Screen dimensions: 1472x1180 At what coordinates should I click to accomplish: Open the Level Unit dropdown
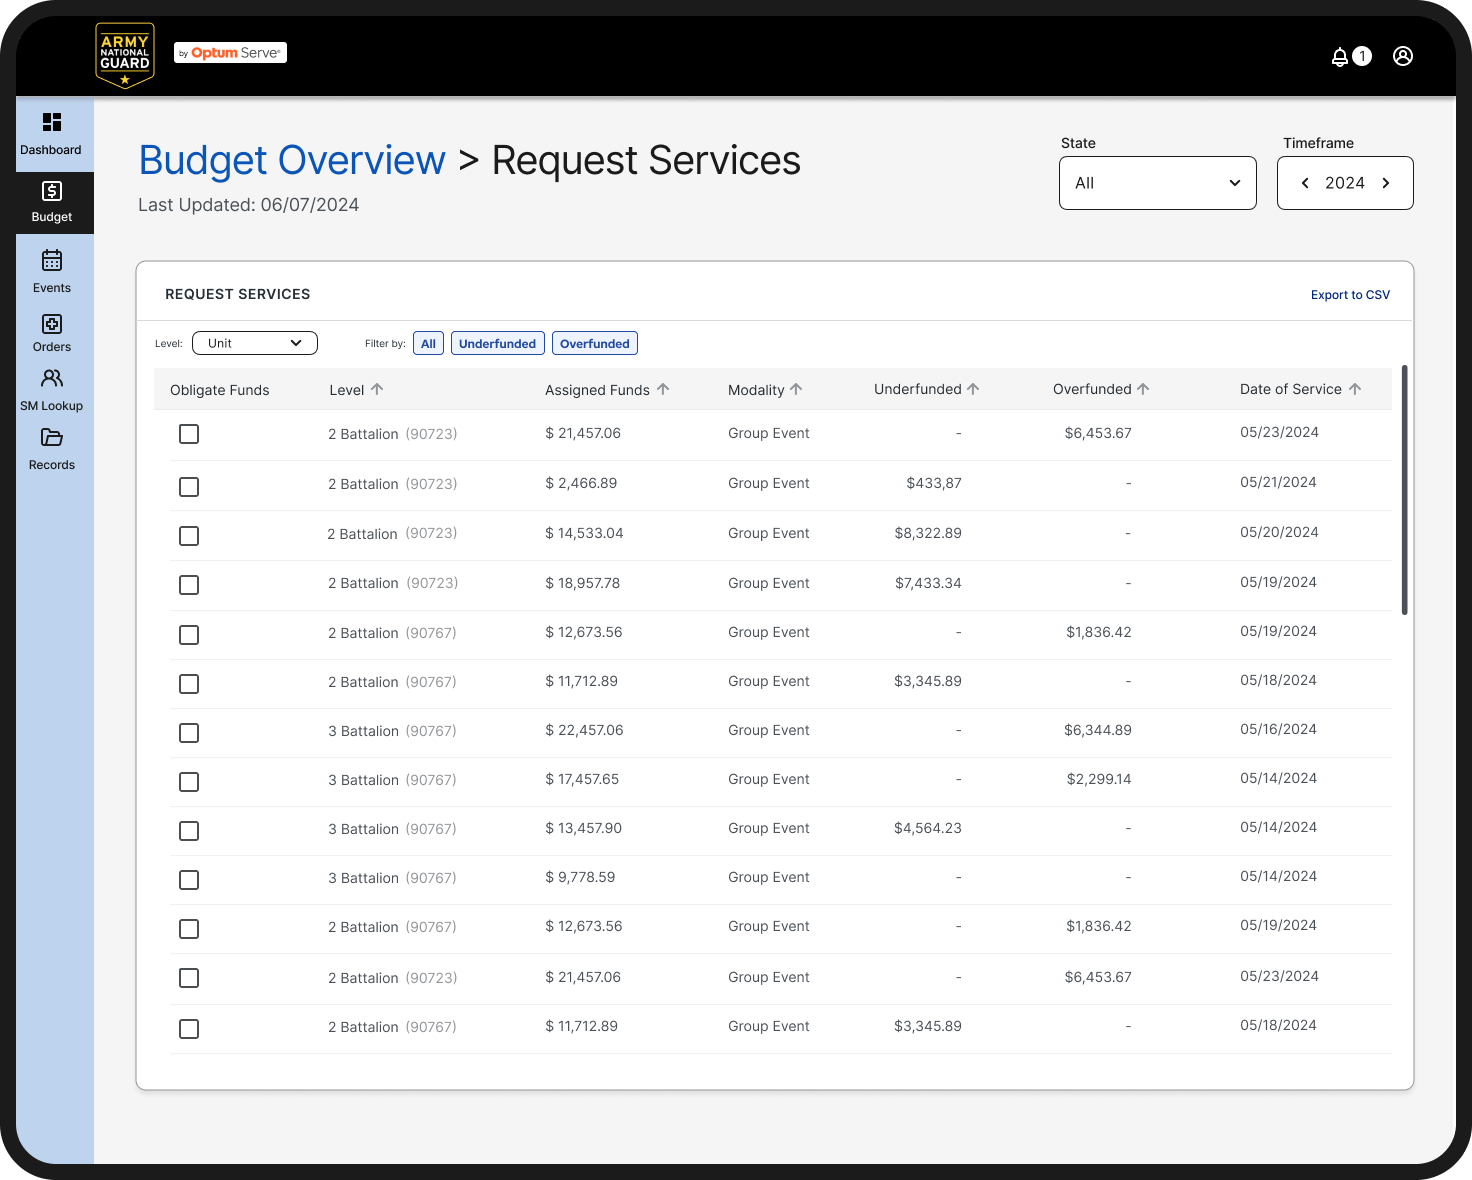pos(255,343)
